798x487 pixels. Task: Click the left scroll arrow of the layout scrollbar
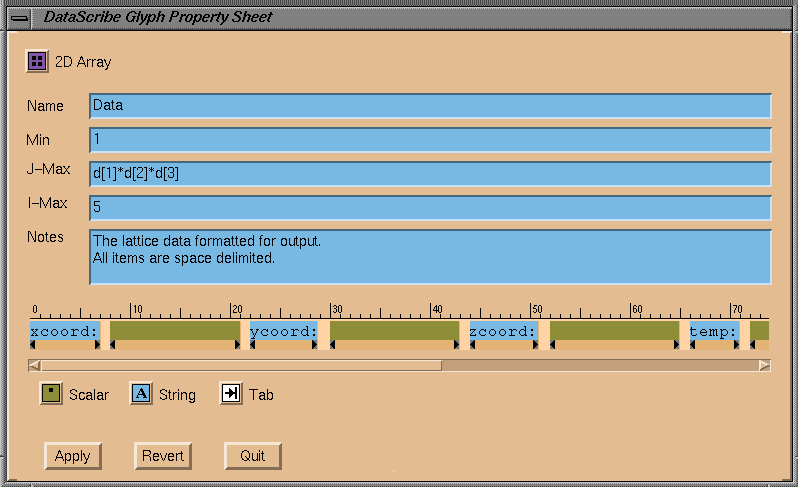click(x=35, y=365)
